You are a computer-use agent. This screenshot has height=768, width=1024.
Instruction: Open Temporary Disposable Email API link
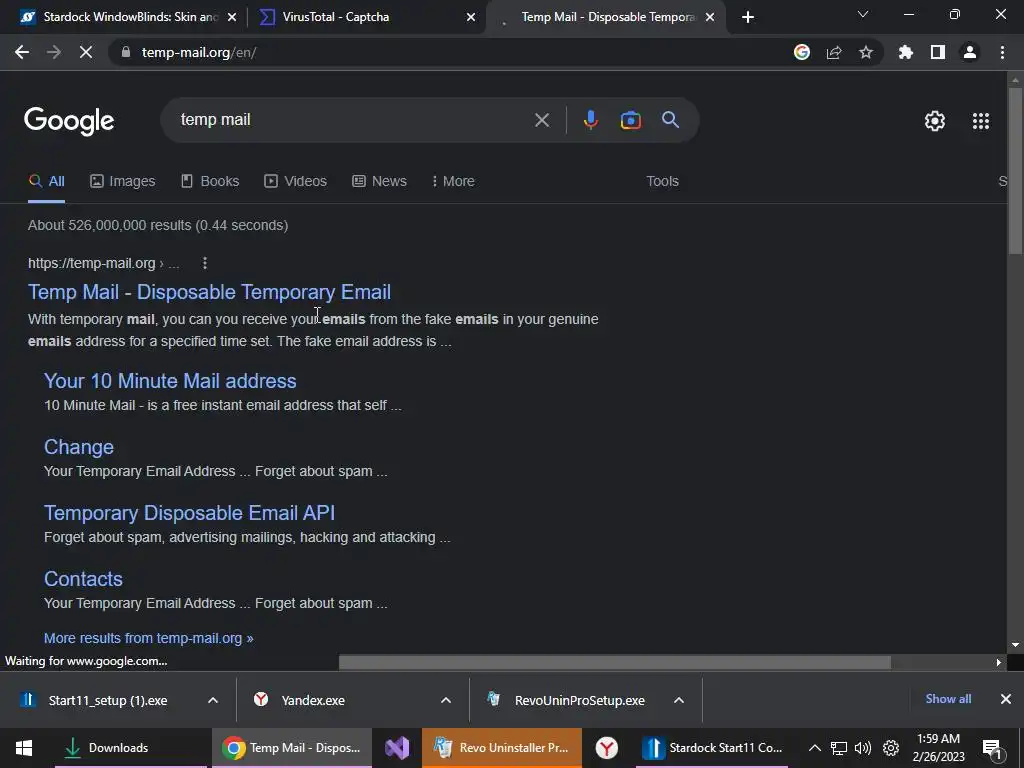click(x=189, y=513)
